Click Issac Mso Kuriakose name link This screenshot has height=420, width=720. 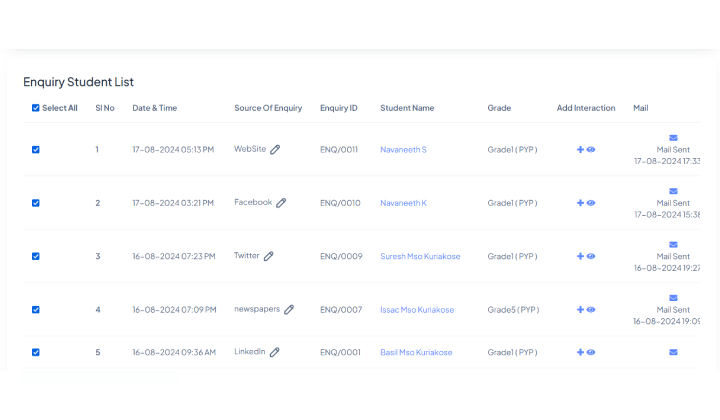click(x=417, y=310)
